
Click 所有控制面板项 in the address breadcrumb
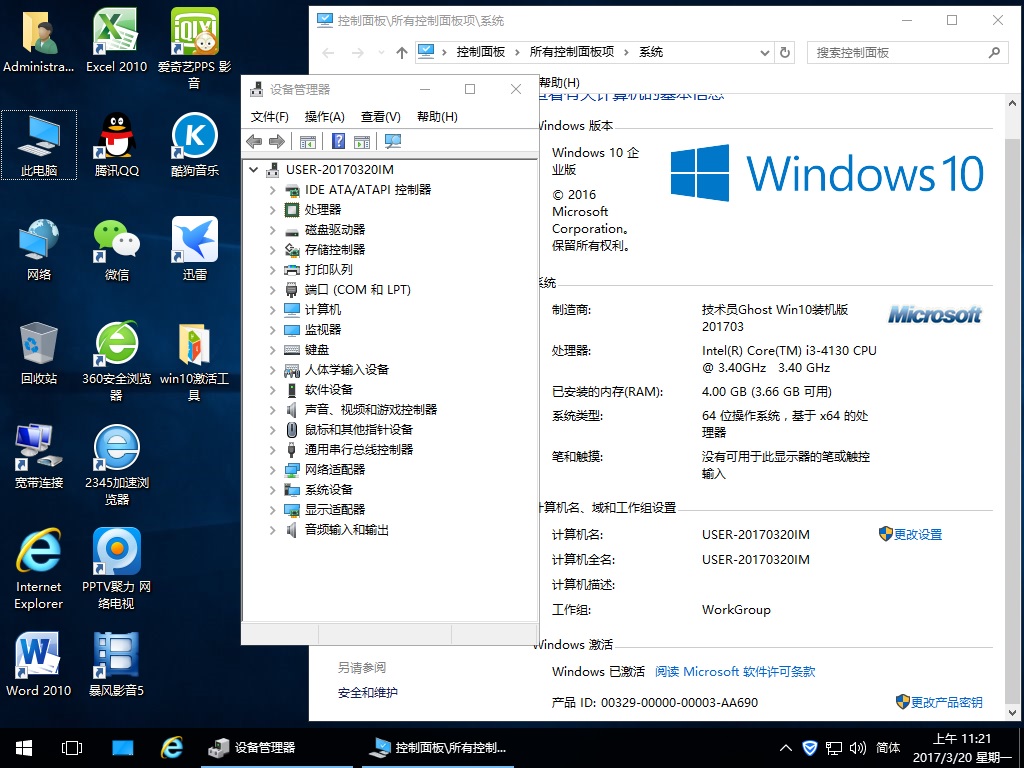[572, 52]
